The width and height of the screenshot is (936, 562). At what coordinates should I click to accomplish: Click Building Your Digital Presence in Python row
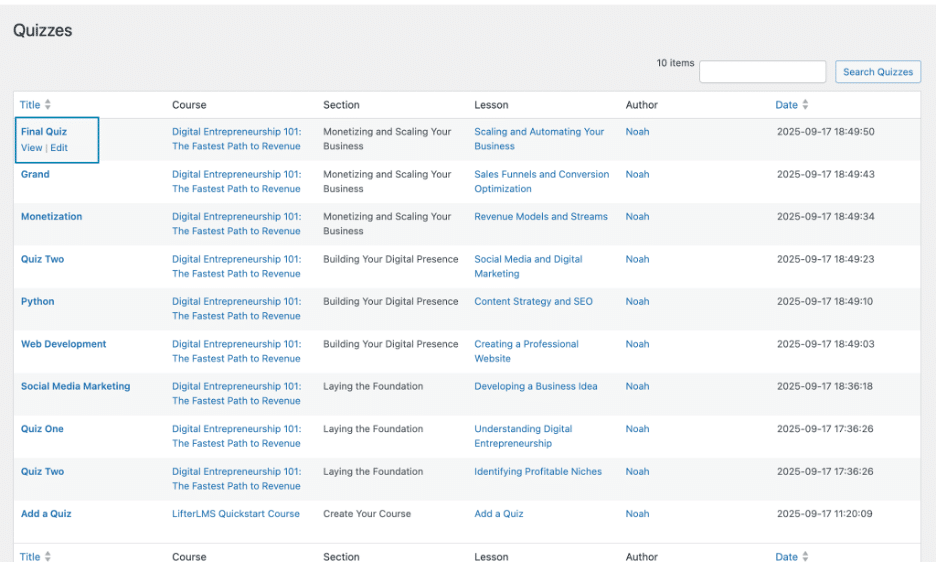(x=390, y=302)
